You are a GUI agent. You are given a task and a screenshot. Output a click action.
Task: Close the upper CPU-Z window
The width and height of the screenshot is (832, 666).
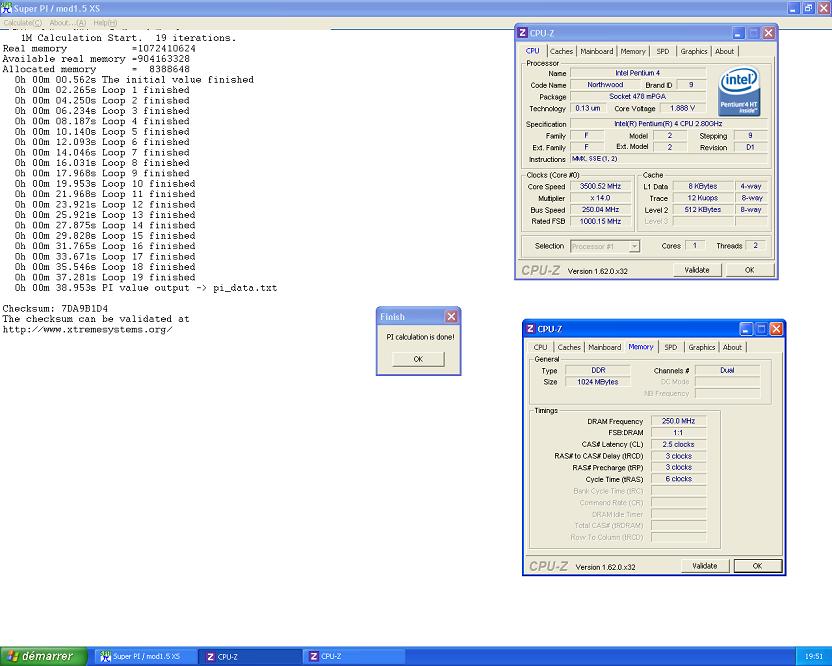(768, 33)
